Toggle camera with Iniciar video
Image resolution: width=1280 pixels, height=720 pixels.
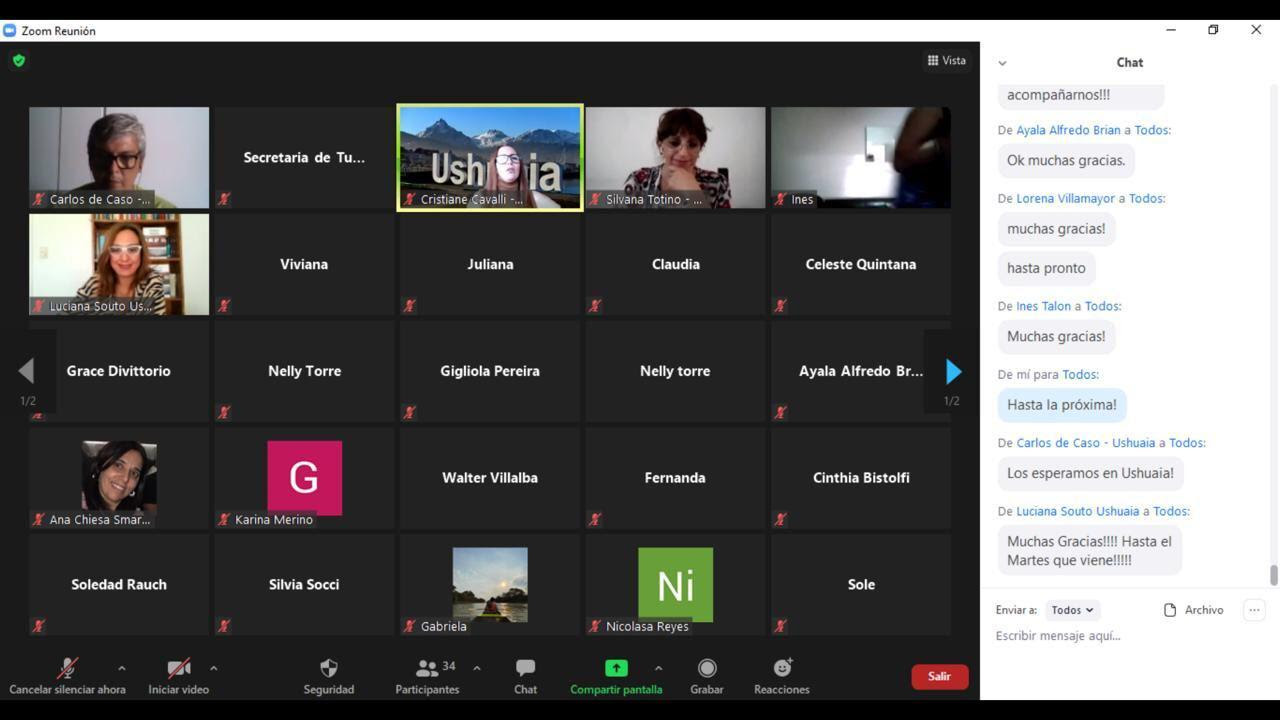coord(179,668)
